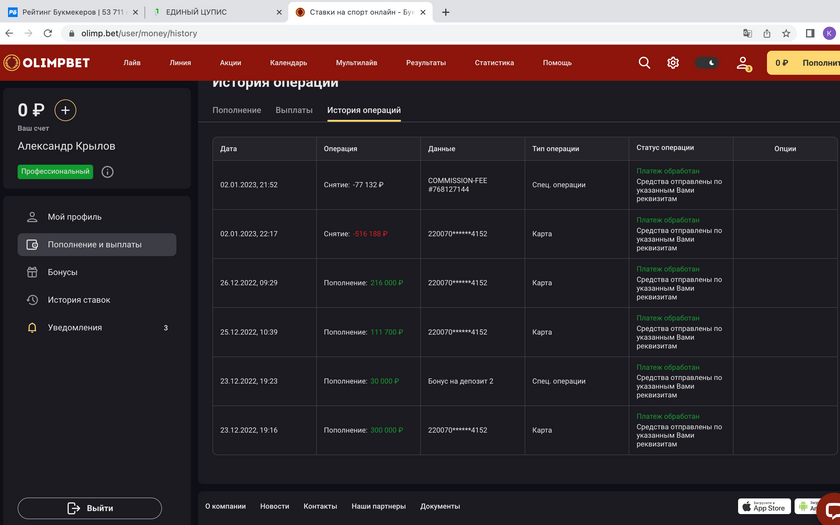
Task: Click the Документы footer link
Action: (440, 506)
